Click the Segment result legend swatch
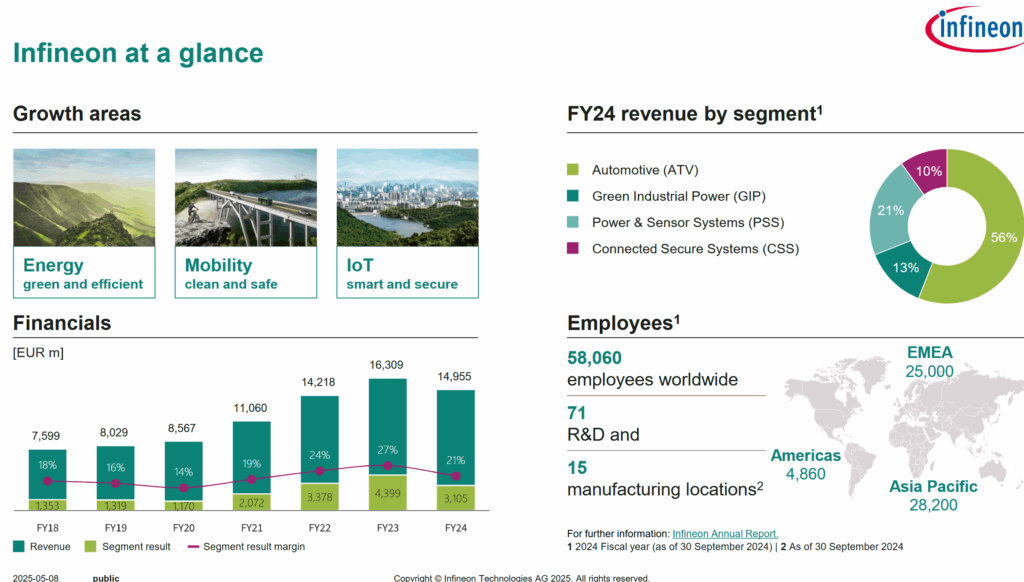The image size is (1024, 582). pos(90,546)
